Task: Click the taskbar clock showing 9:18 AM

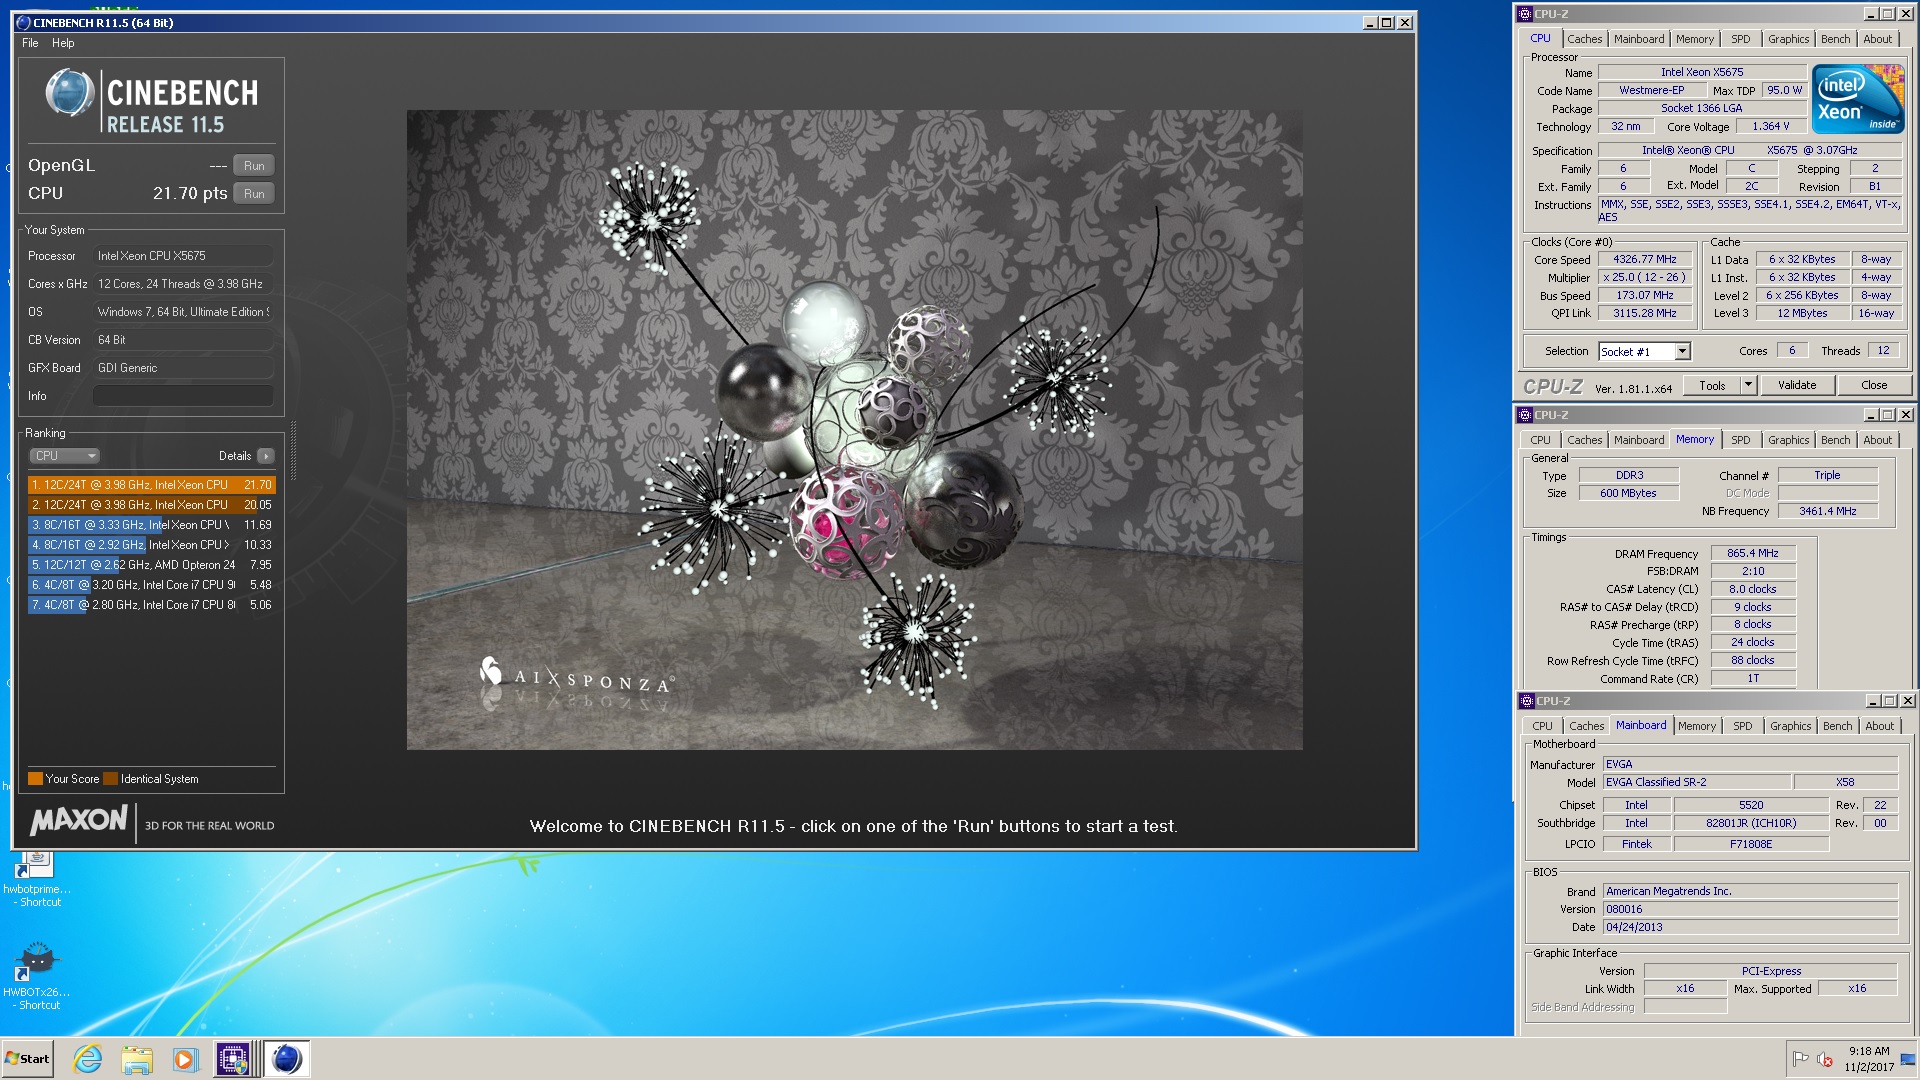Action: 1869,1059
